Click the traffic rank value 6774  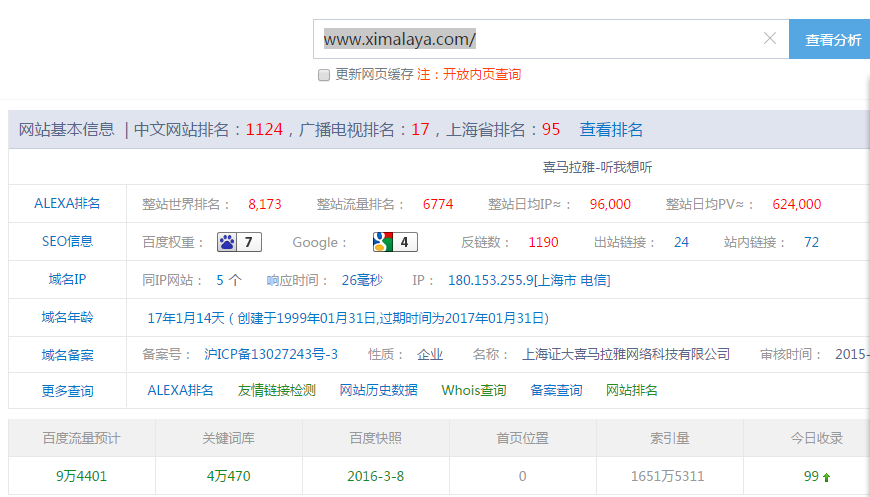(438, 205)
